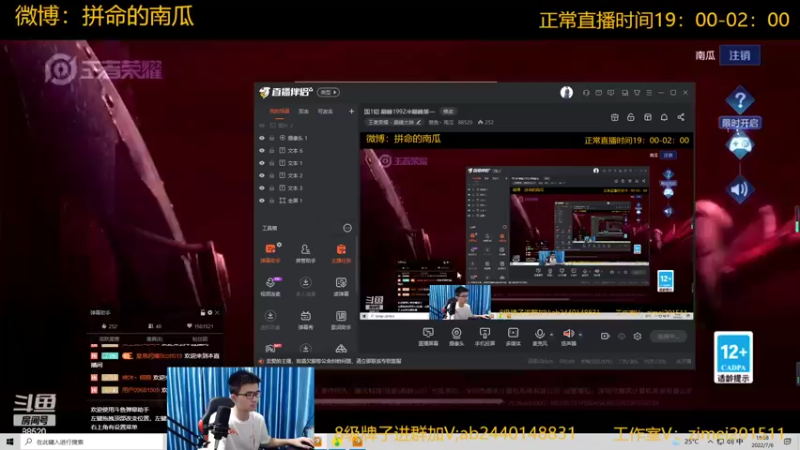The width and height of the screenshot is (800, 450).
Task: Open the 视频连麦 tool
Action: coord(270,286)
